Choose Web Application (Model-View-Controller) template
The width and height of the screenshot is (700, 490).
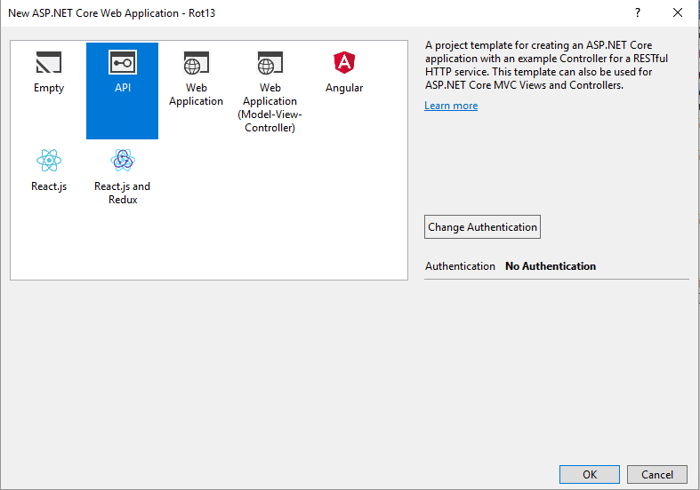[x=270, y=92]
